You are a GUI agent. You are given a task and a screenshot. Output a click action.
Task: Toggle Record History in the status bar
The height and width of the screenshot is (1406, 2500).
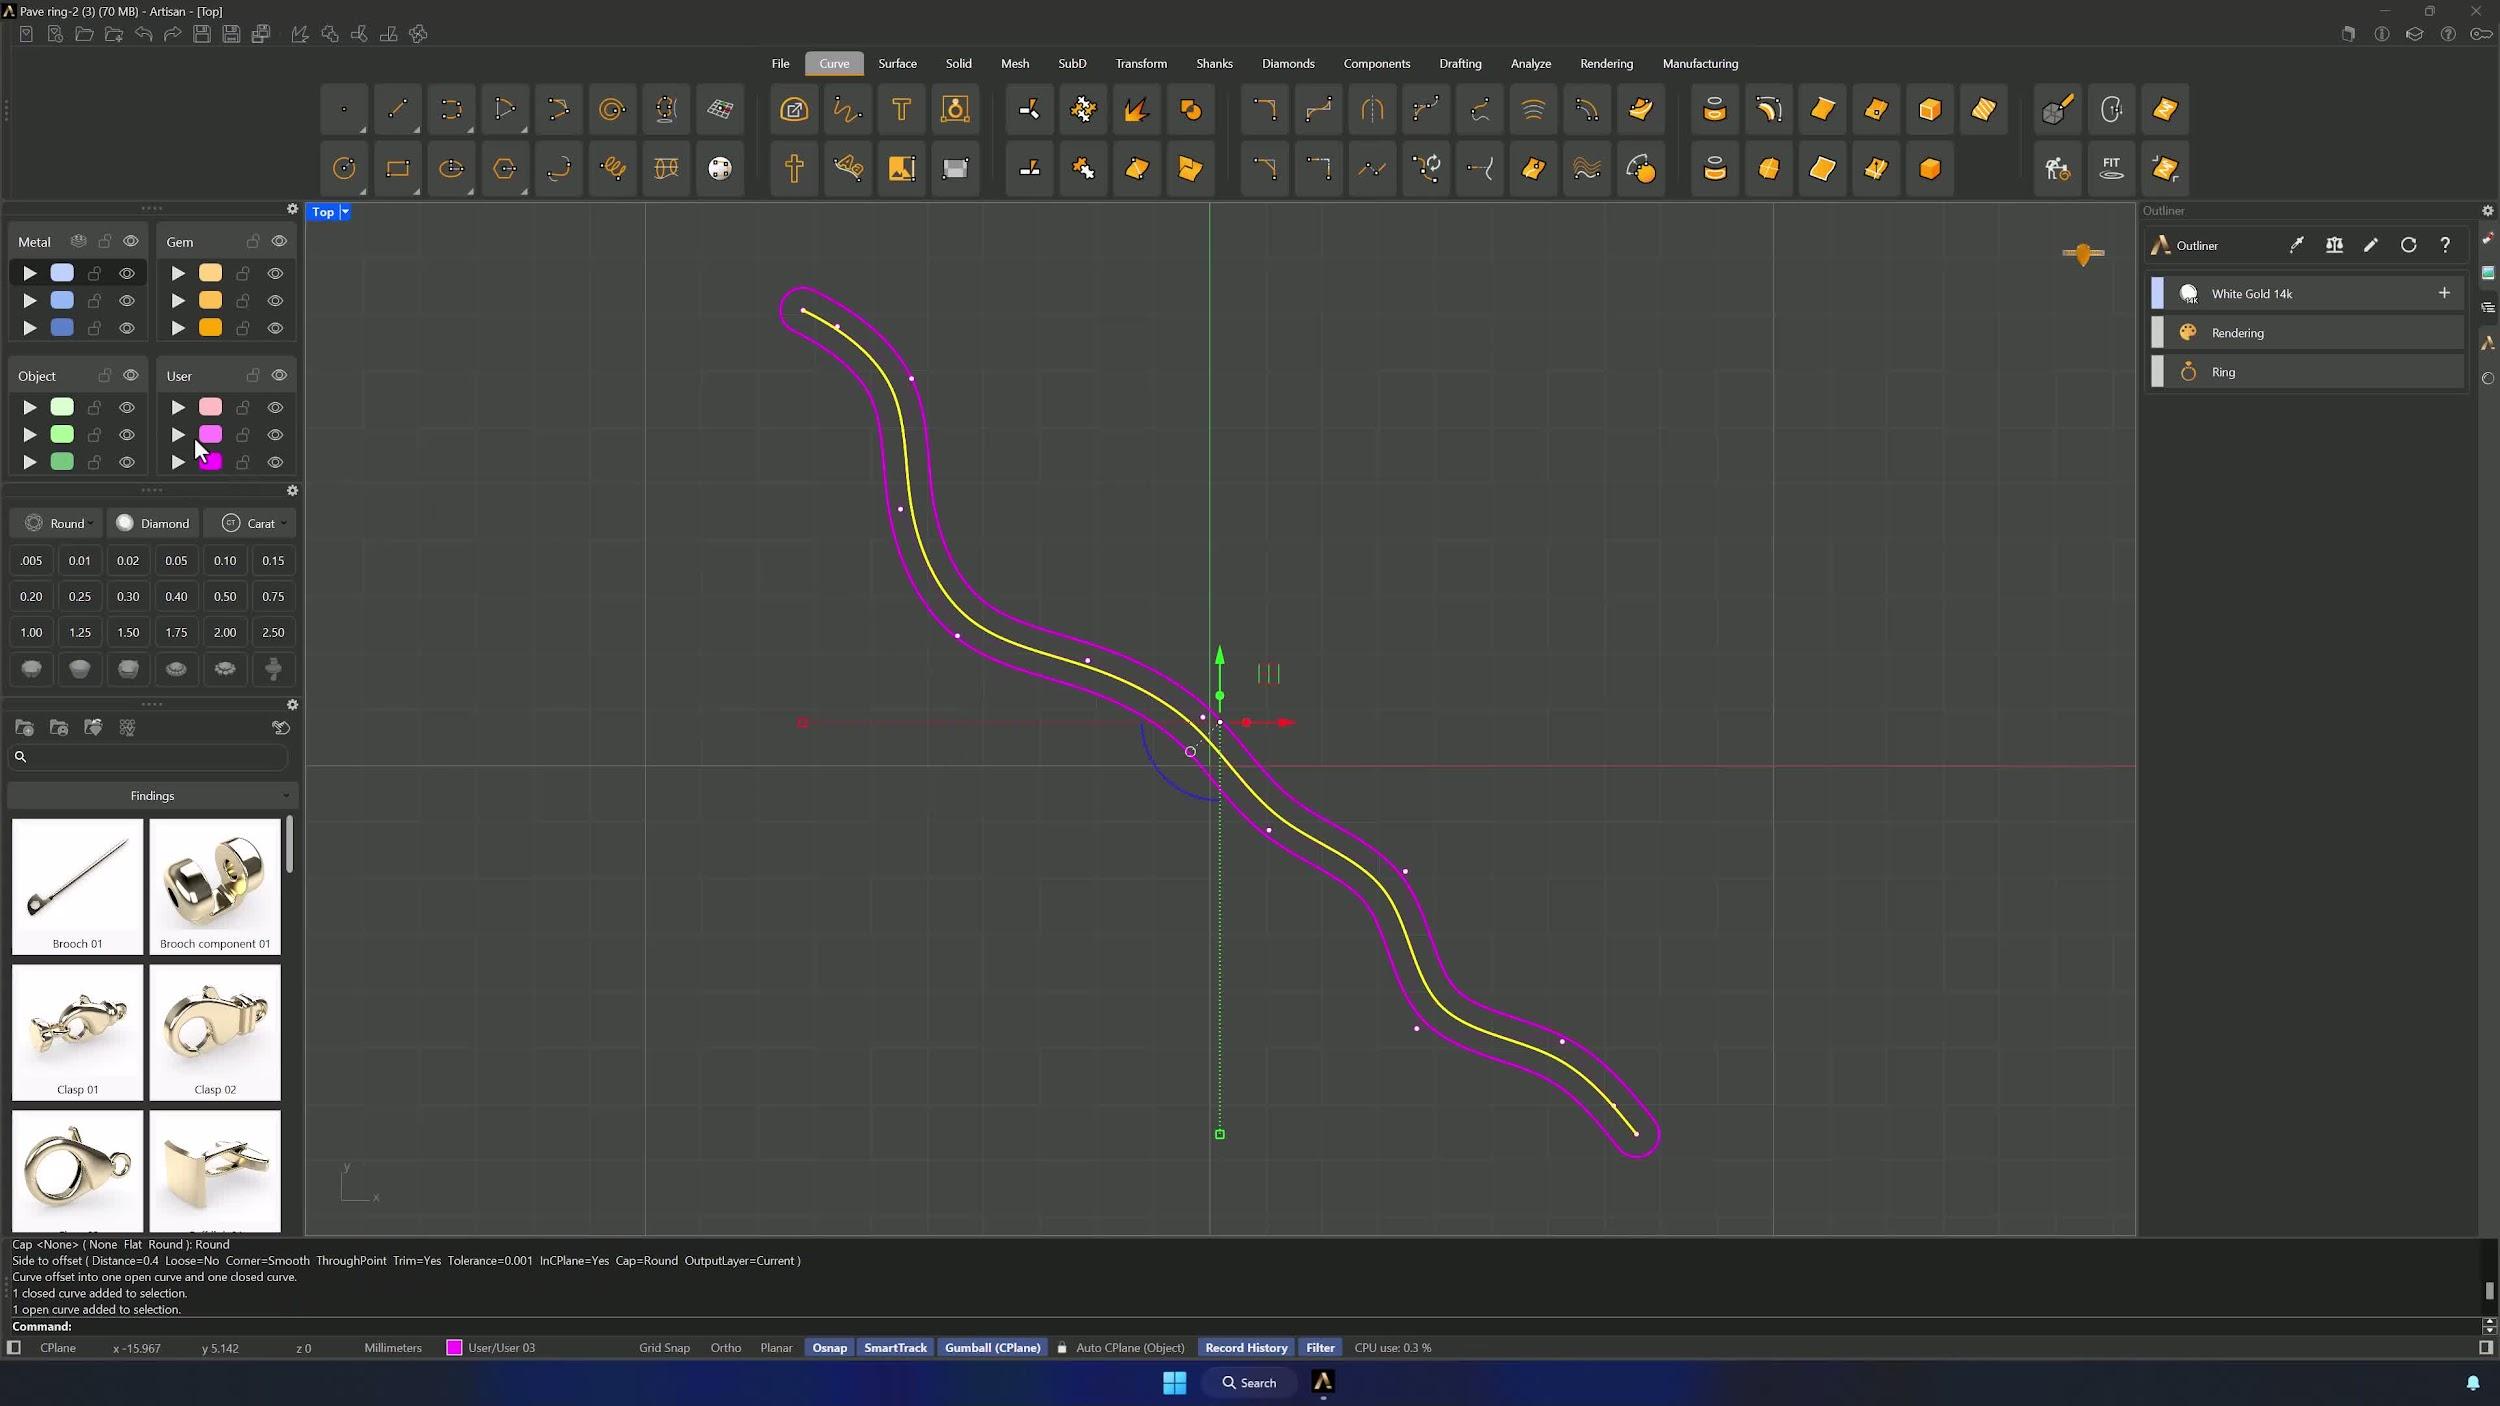1246,1347
